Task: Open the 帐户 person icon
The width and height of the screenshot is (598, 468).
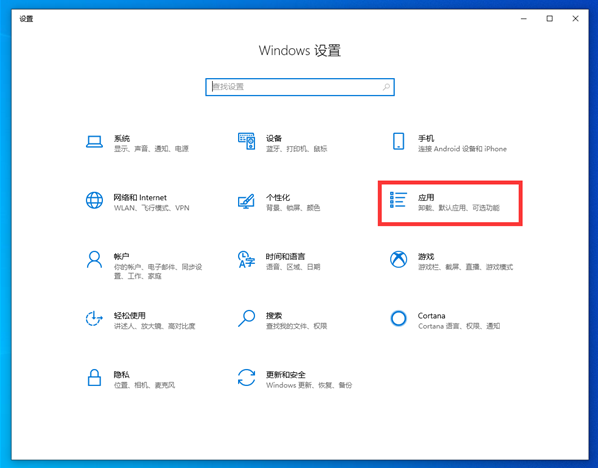Action: 94,260
